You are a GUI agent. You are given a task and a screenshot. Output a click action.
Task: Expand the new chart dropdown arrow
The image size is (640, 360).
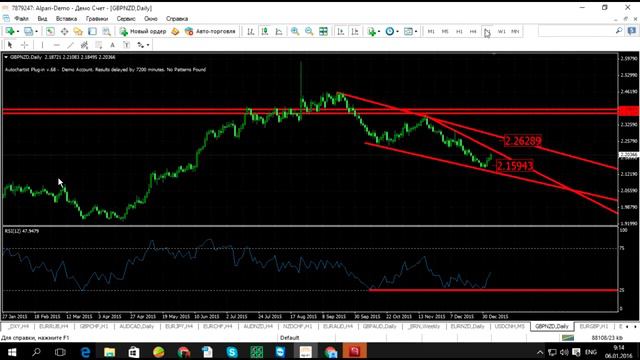[x=18, y=32]
